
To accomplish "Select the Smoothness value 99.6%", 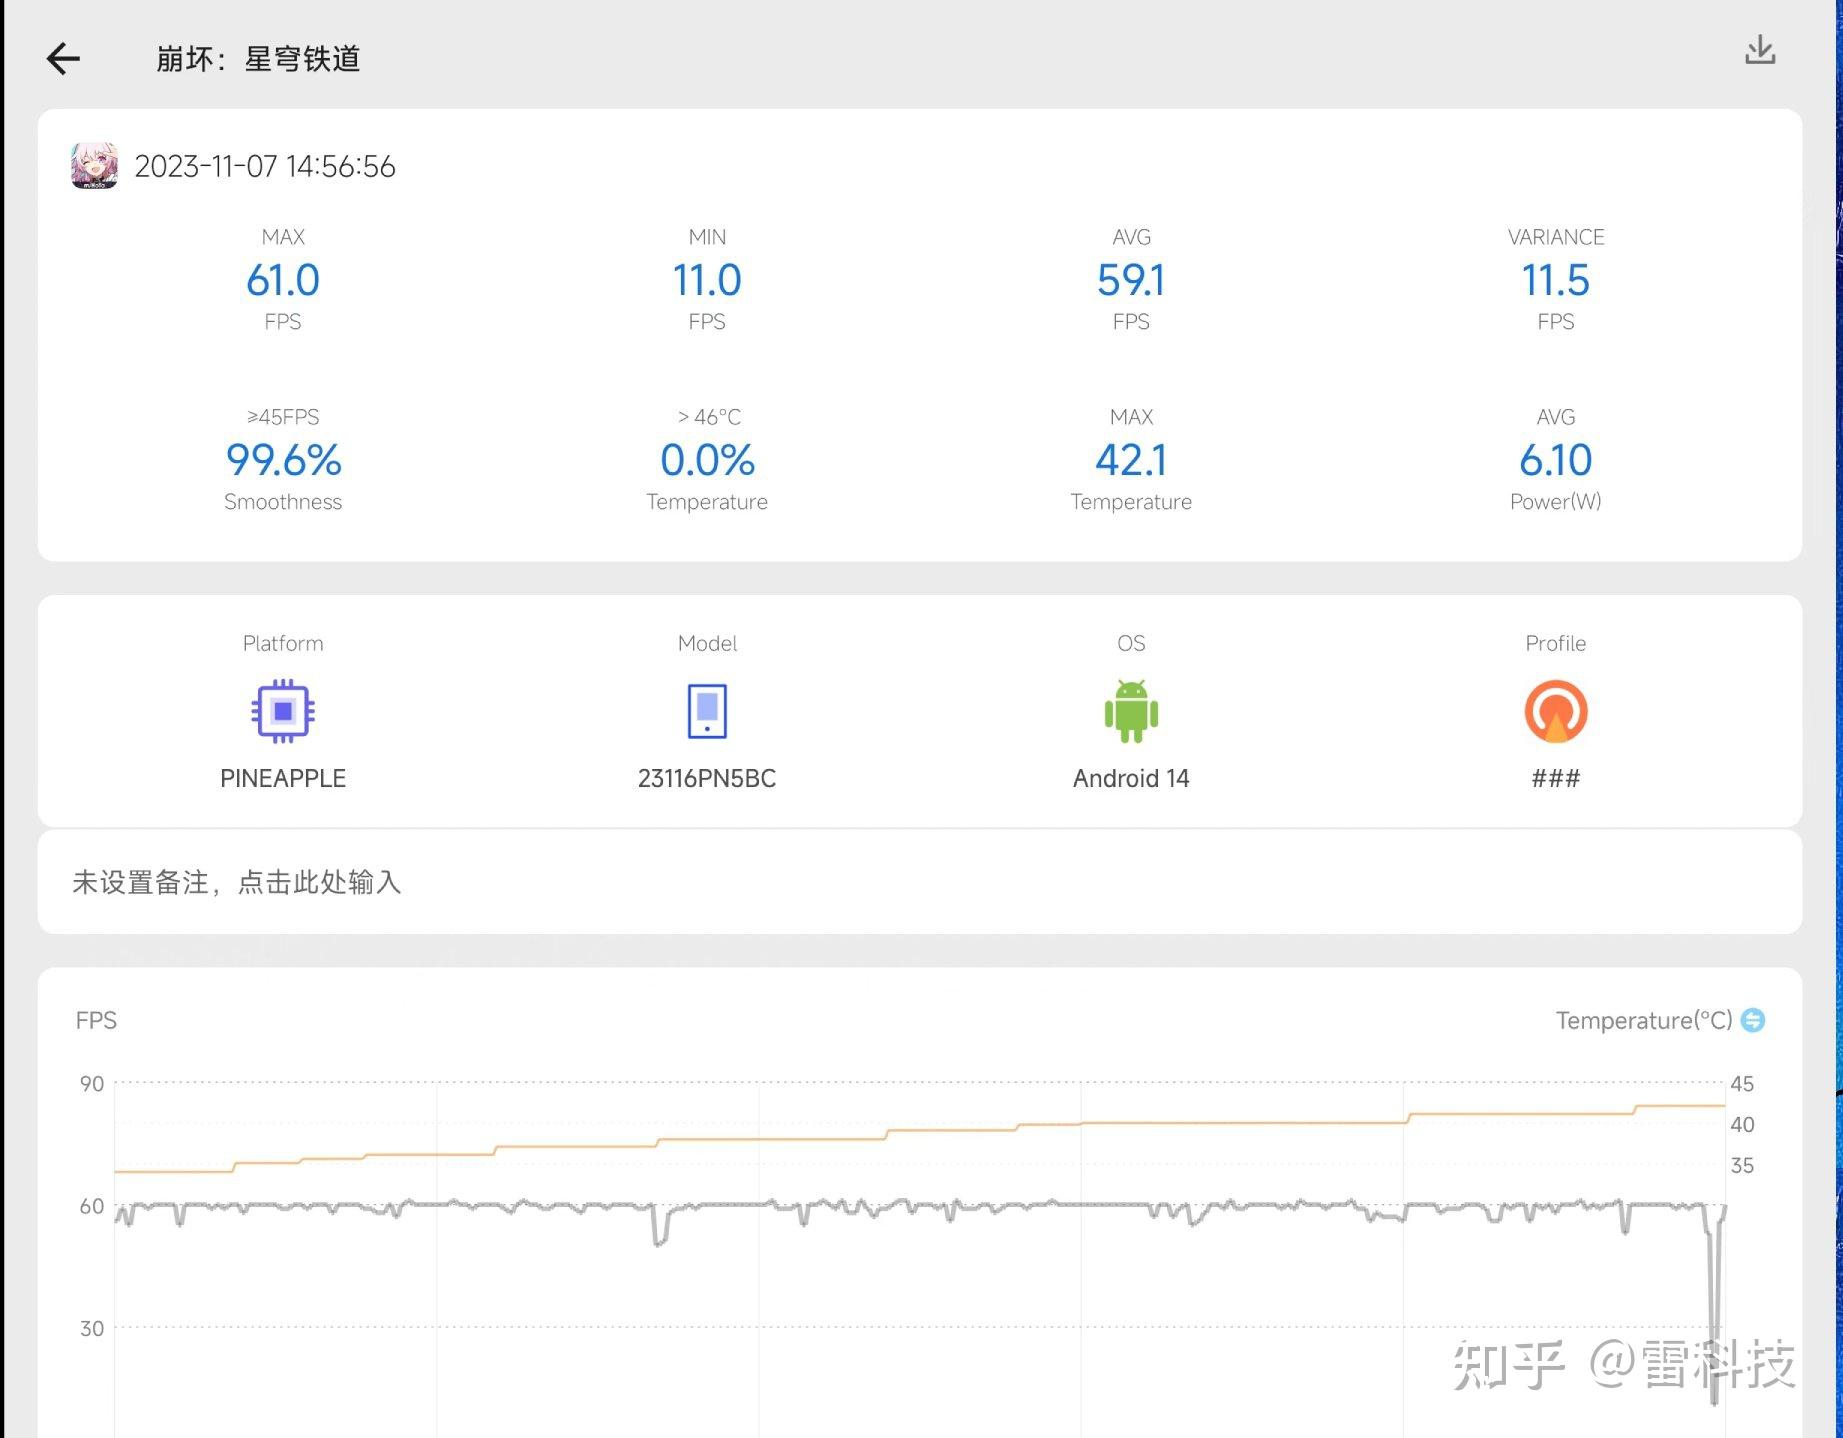I will pyautogui.click(x=283, y=460).
